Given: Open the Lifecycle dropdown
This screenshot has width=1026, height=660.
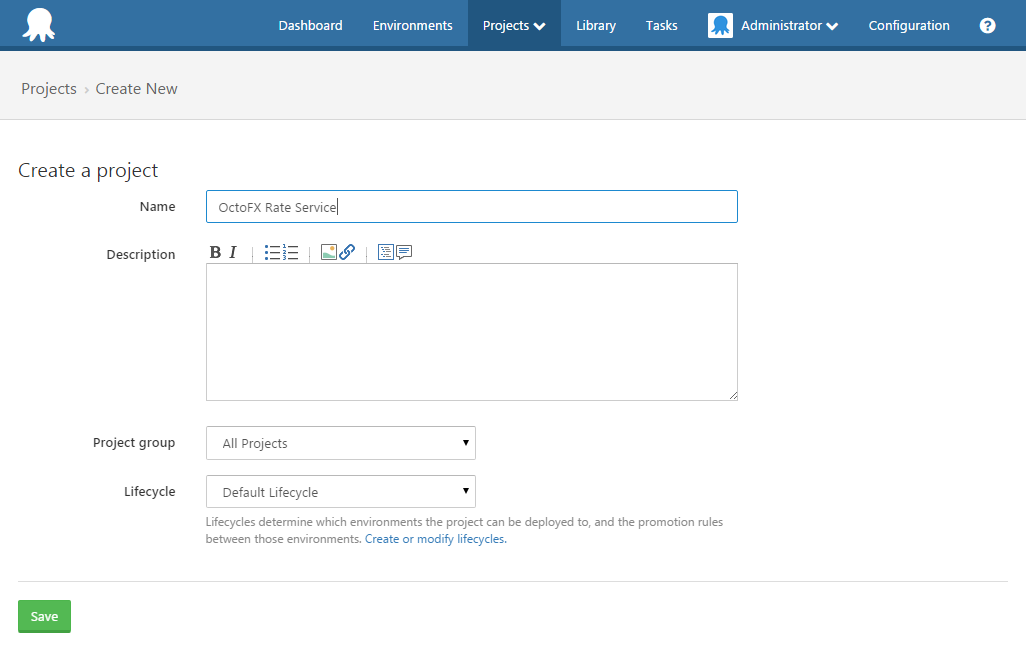Looking at the screenshot, I should tap(340, 491).
